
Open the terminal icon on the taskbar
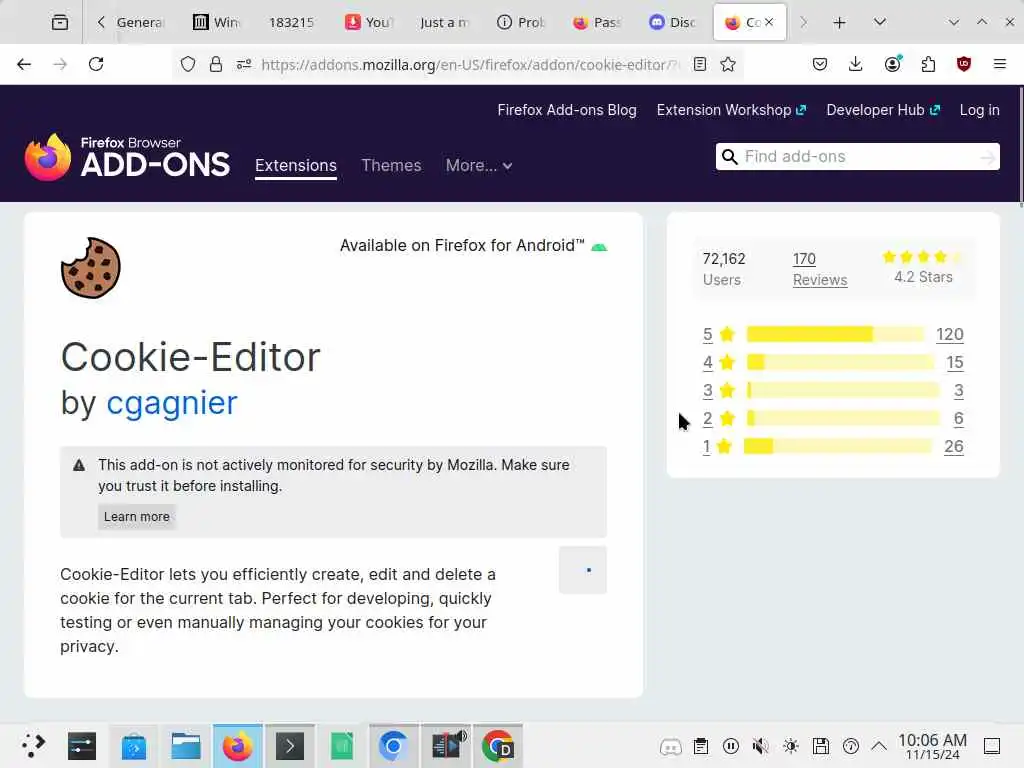tap(290, 745)
